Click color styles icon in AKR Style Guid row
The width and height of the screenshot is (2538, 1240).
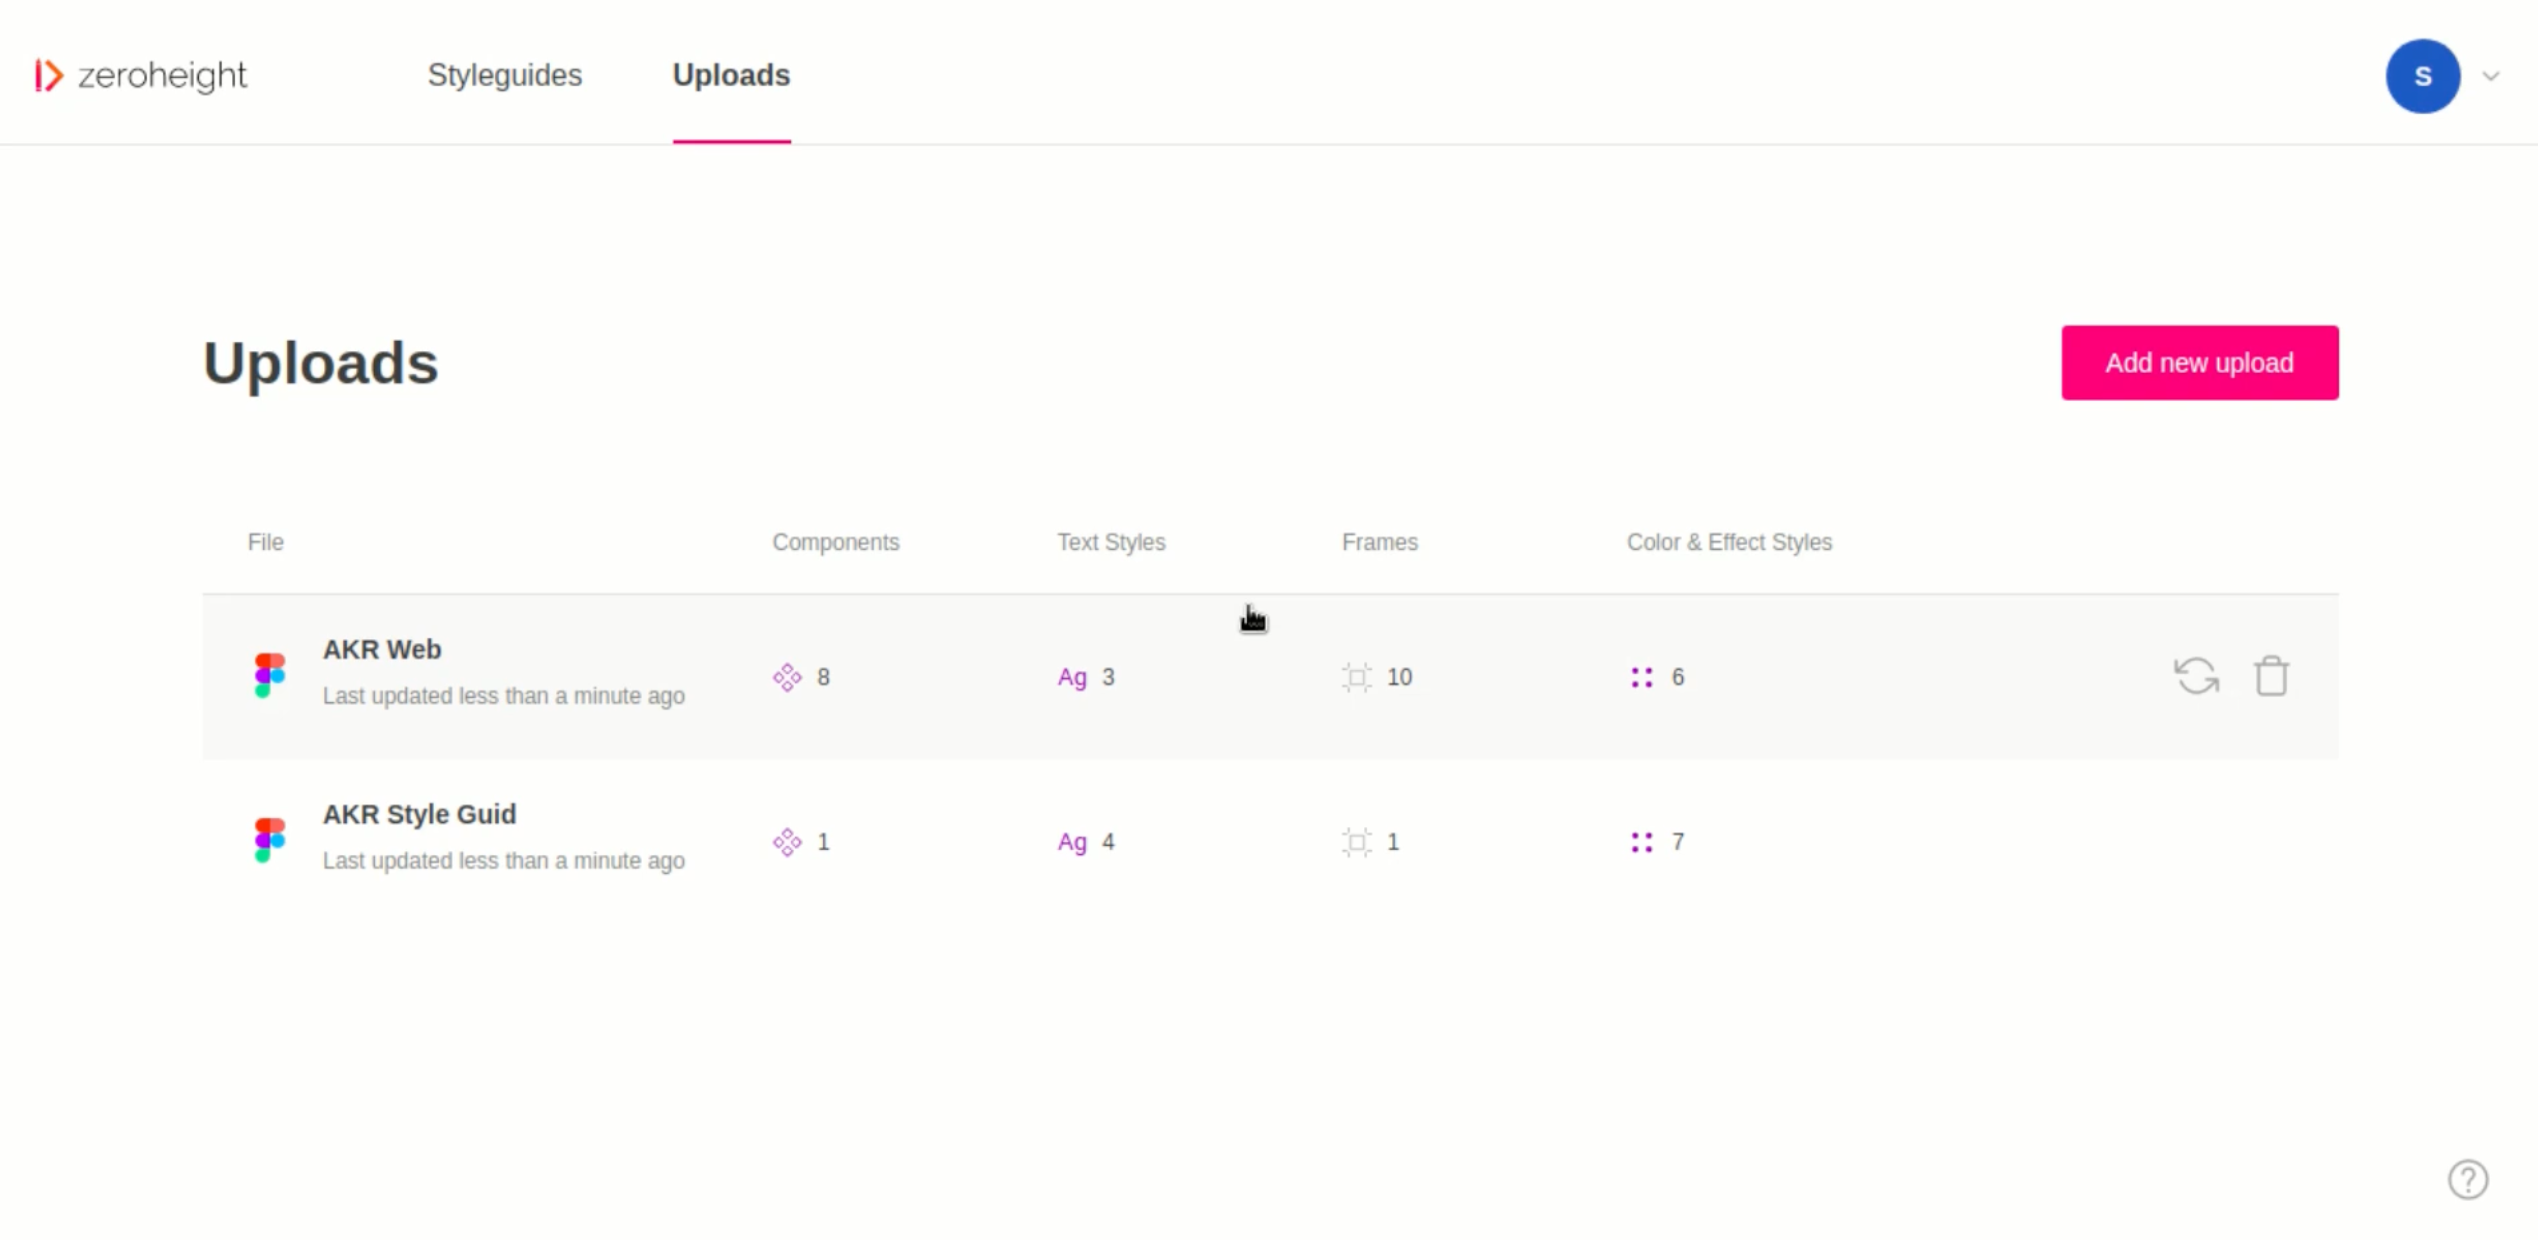tap(1641, 842)
